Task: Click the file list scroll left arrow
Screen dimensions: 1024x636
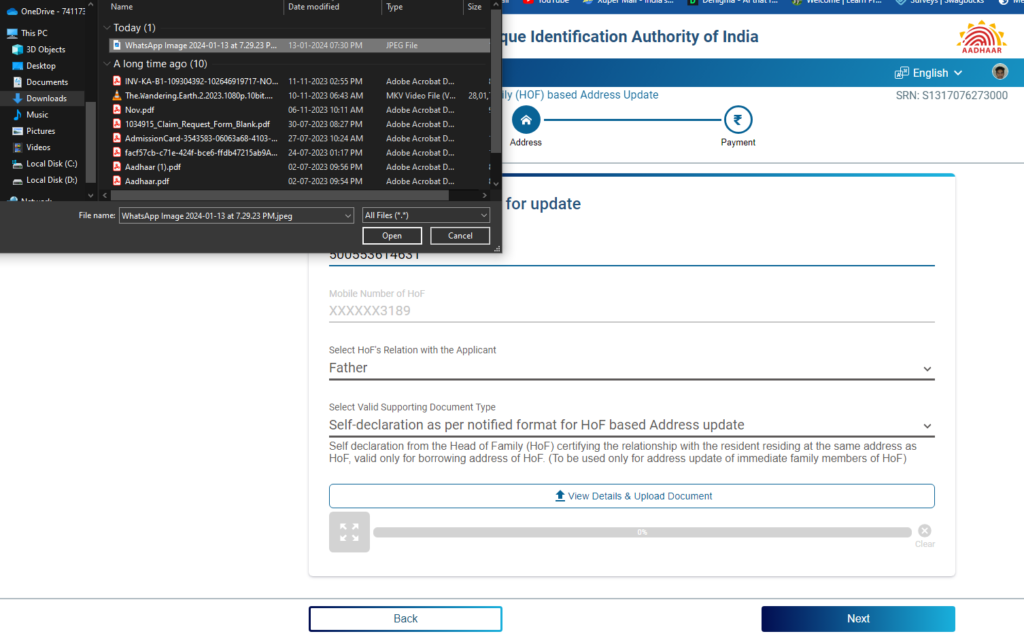Action: (105, 195)
